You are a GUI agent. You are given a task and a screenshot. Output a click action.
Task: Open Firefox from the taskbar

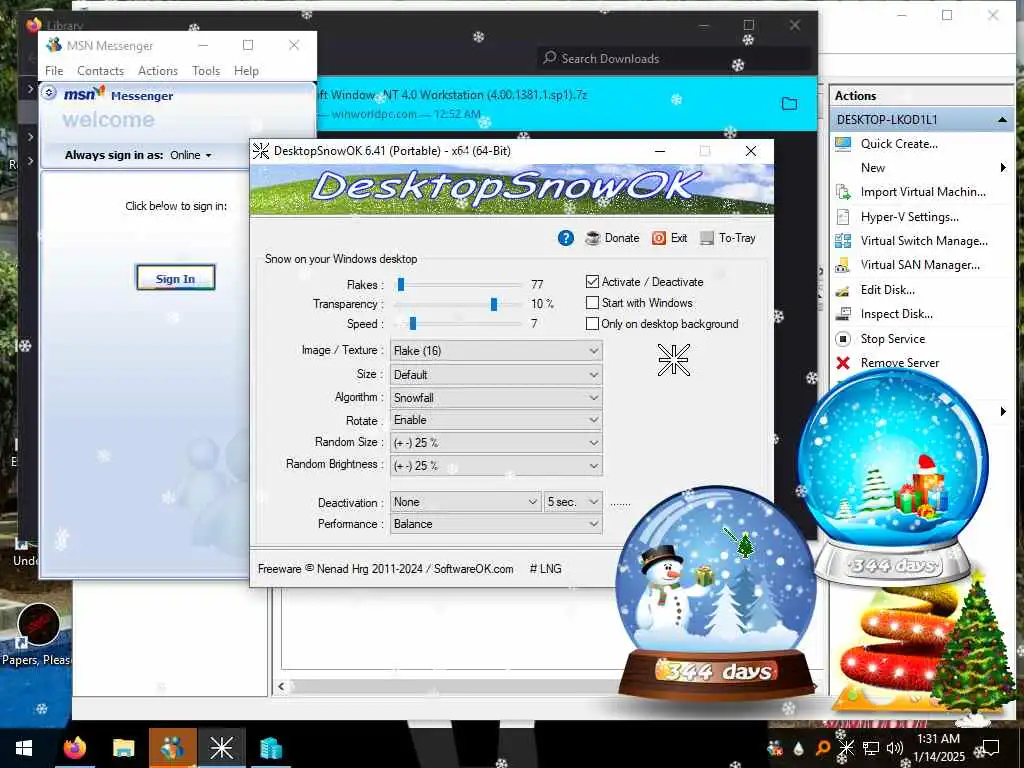click(74, 748)
